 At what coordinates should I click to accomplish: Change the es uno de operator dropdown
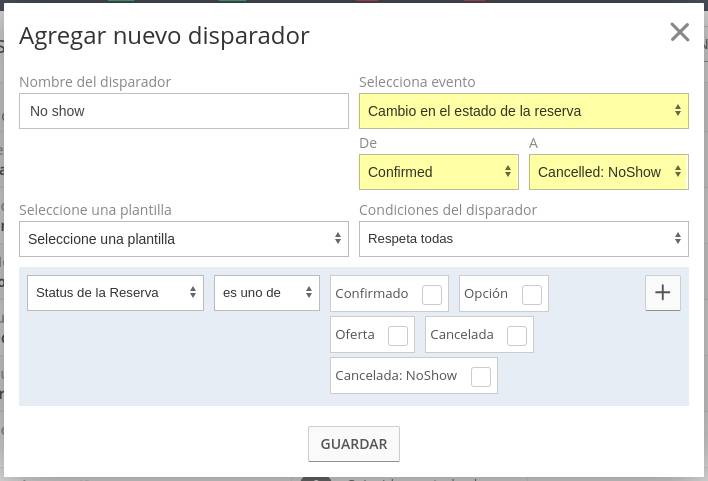(267, 293)
